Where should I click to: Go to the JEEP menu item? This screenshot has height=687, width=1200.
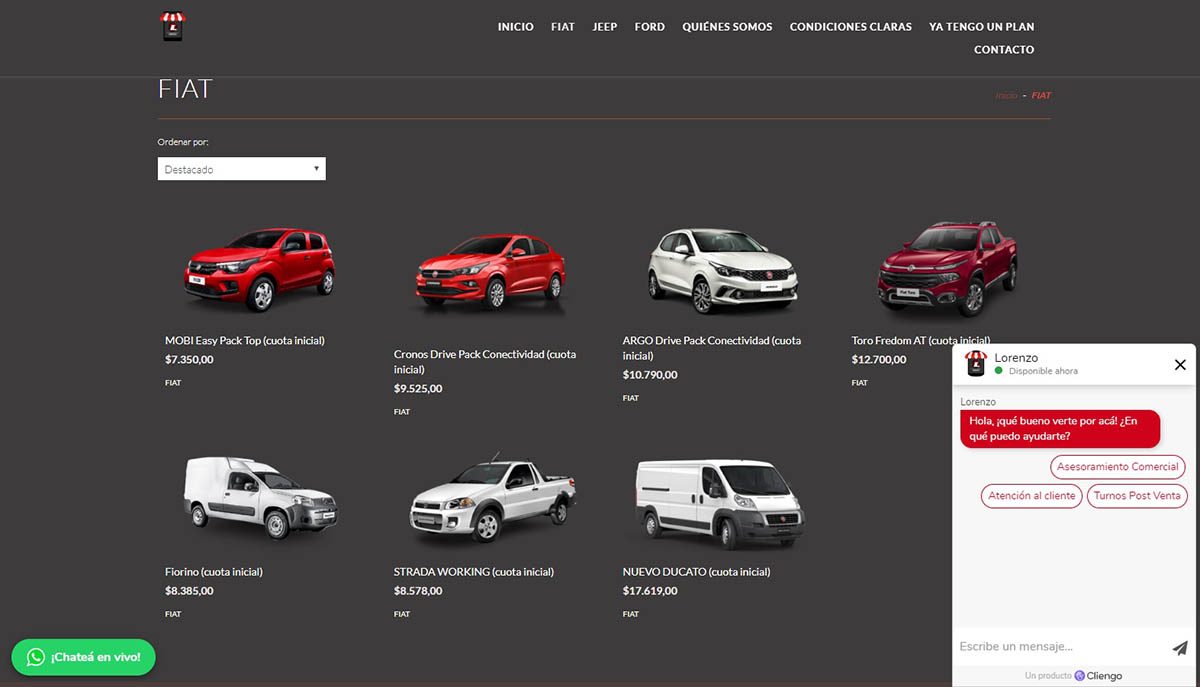(x=604, y=27)
